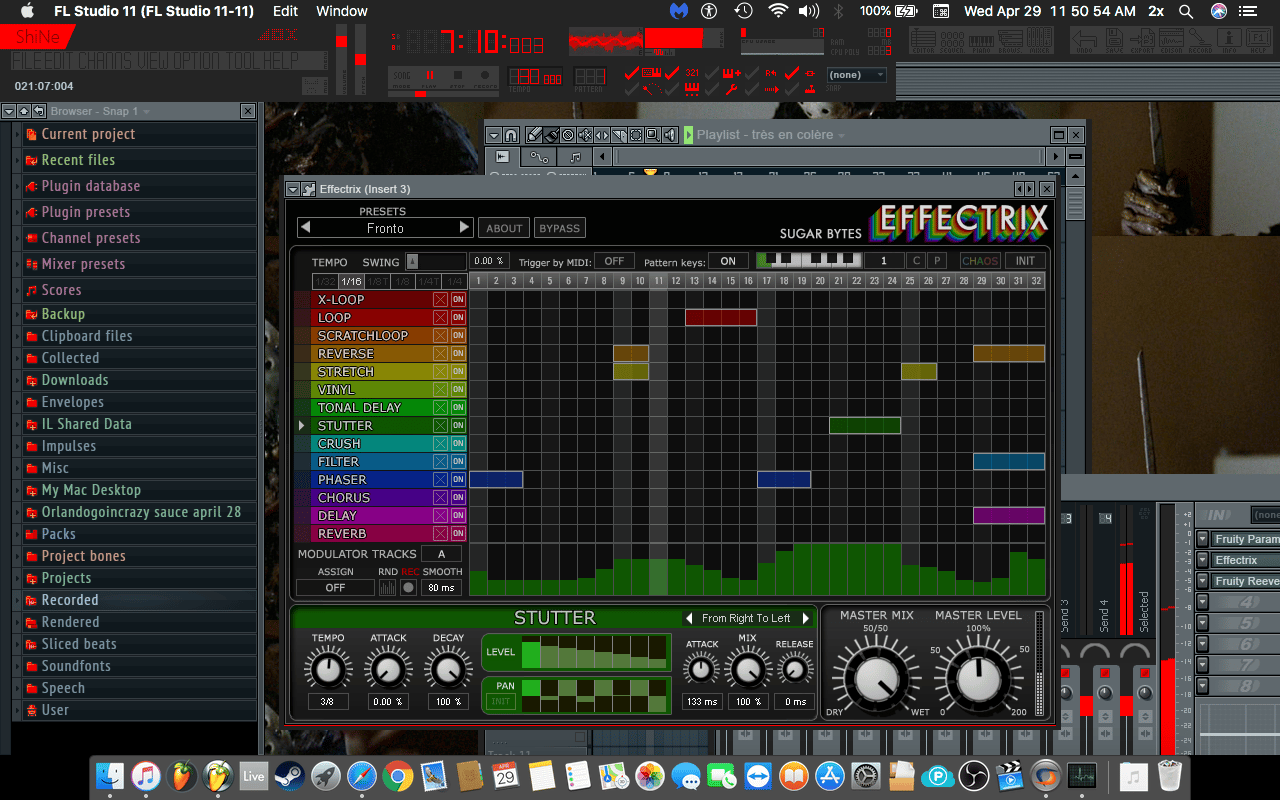This screenshot has width=1280, height=800.
Task: Open Time Machine menu bar icon
Action: pyautogui.click(x=743, y=11)
